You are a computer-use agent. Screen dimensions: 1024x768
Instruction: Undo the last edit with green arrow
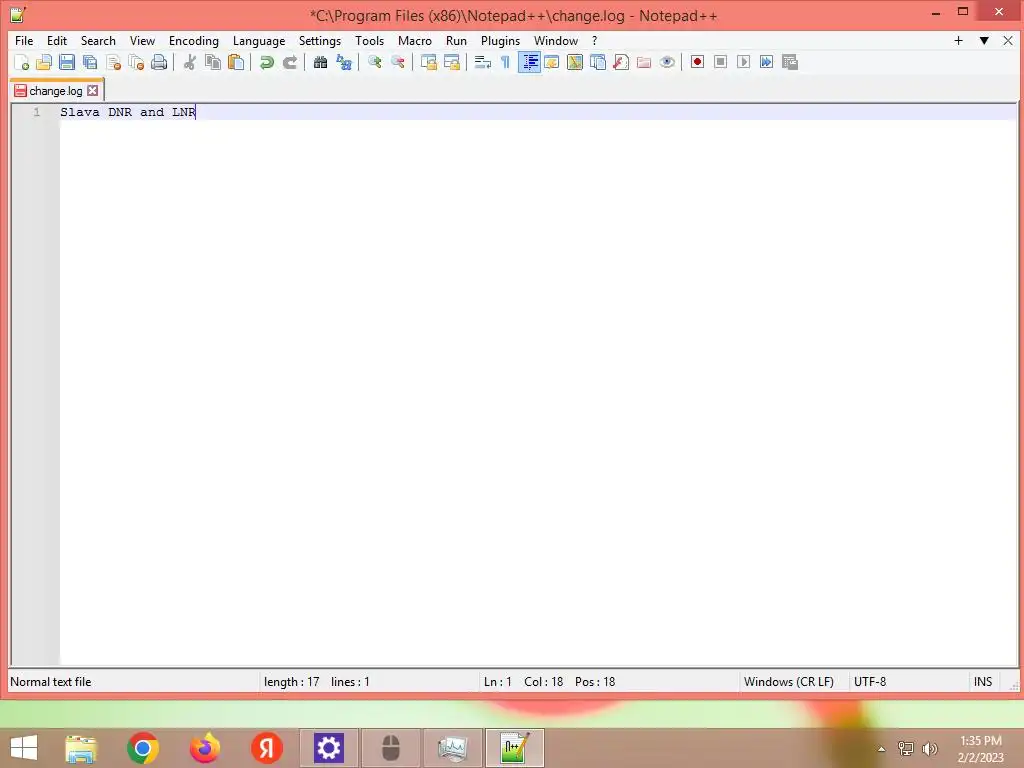coord(266,63)
